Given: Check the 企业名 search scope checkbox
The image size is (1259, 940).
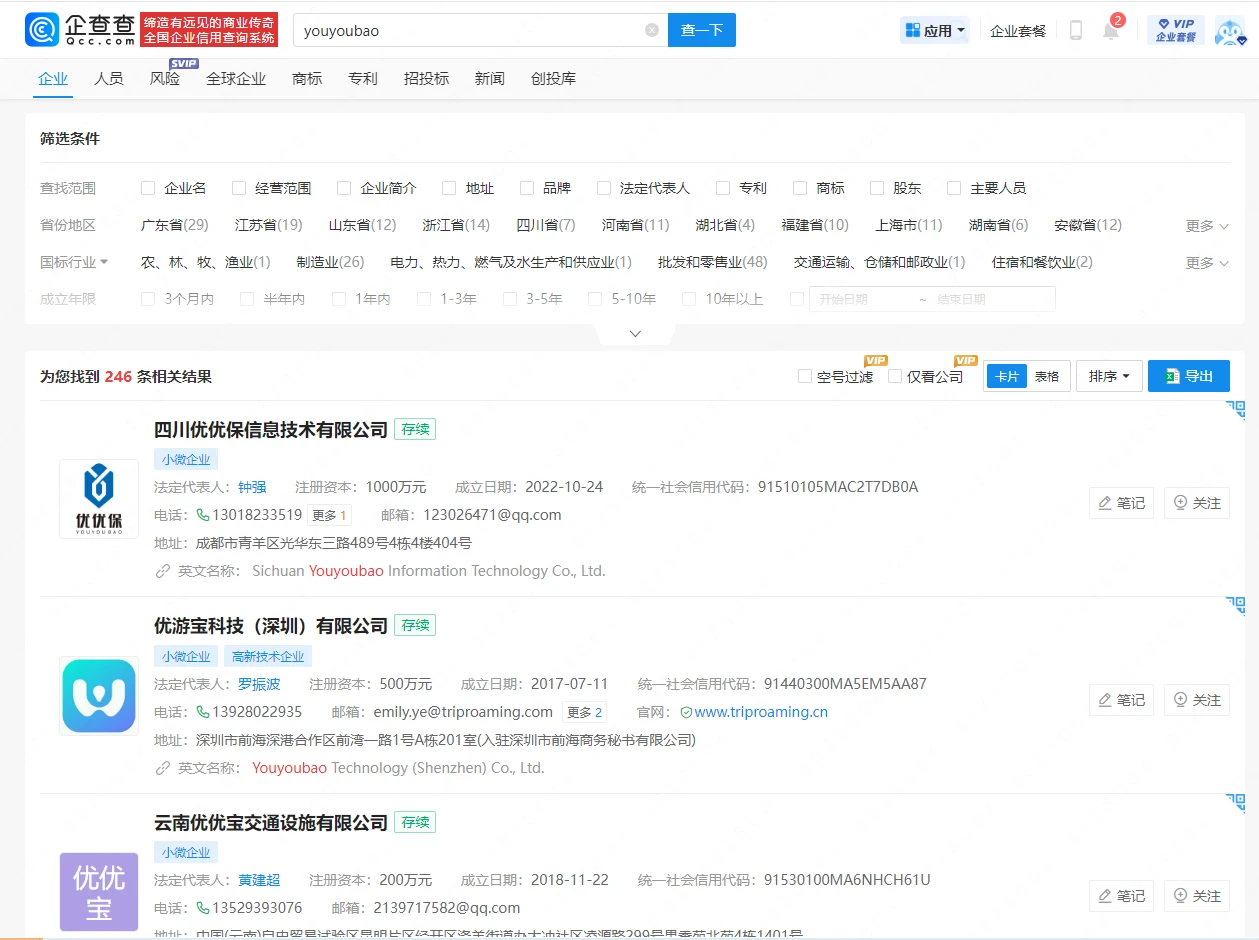Looking at the screenshot, I should tap(148, 188).
